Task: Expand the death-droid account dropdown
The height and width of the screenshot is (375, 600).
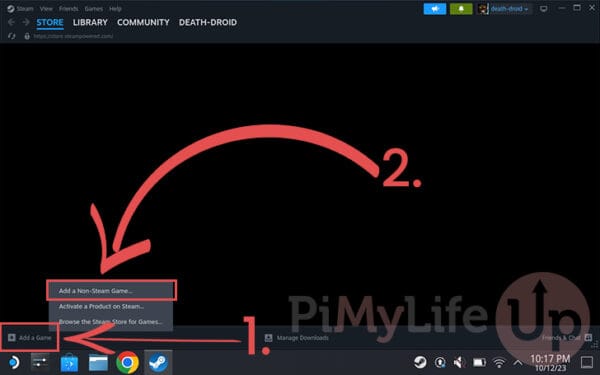Action: click(x=509, y=9)
